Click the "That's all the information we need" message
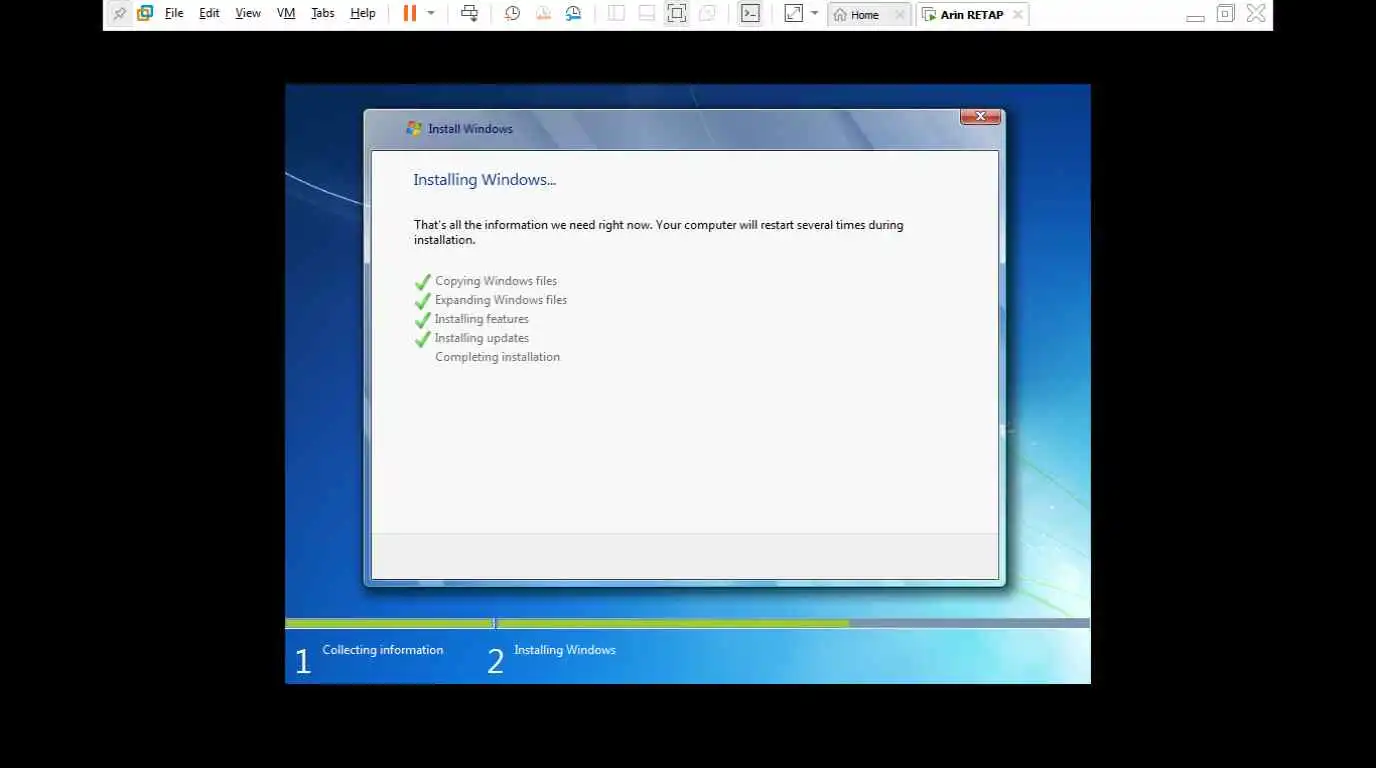This screenshot has height=768, width=1376. [659, 232]
